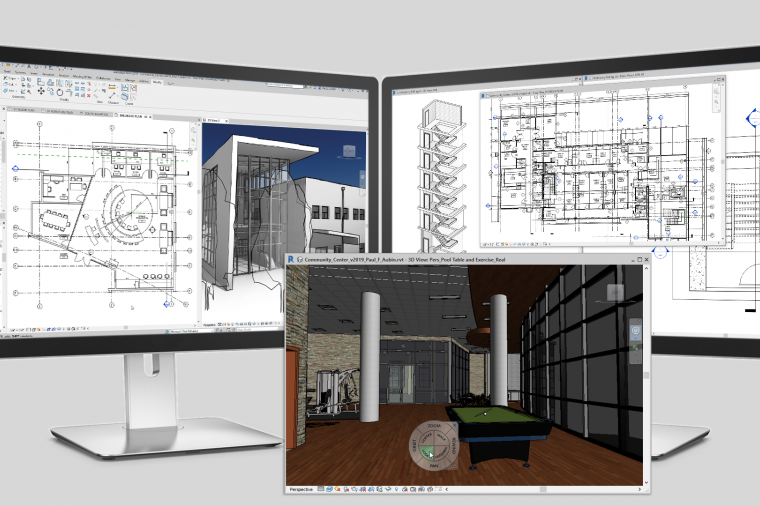Click the navigation bar in pool table view
Image resolution: width=760 pixels, height=506 pixels.
click(x=635, y=333)
